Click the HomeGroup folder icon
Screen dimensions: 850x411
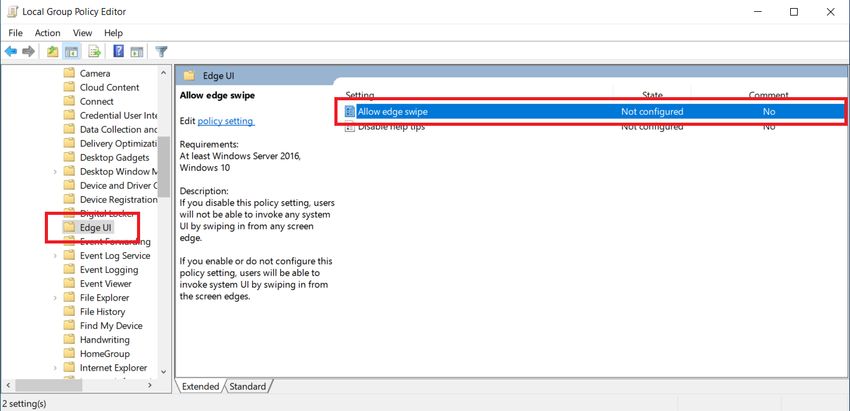(69, 354)
